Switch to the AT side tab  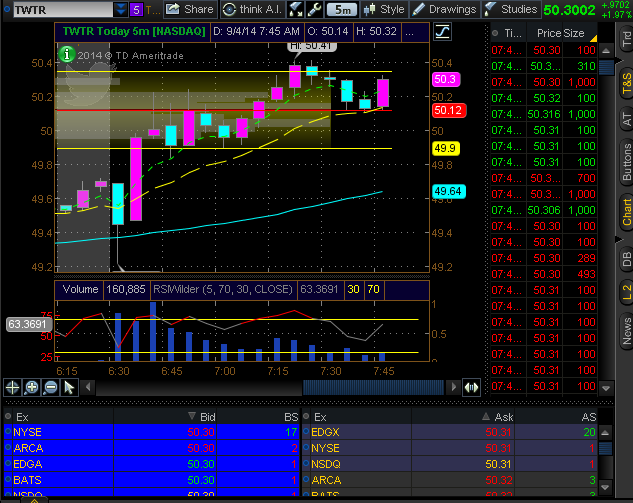point(626,120)
